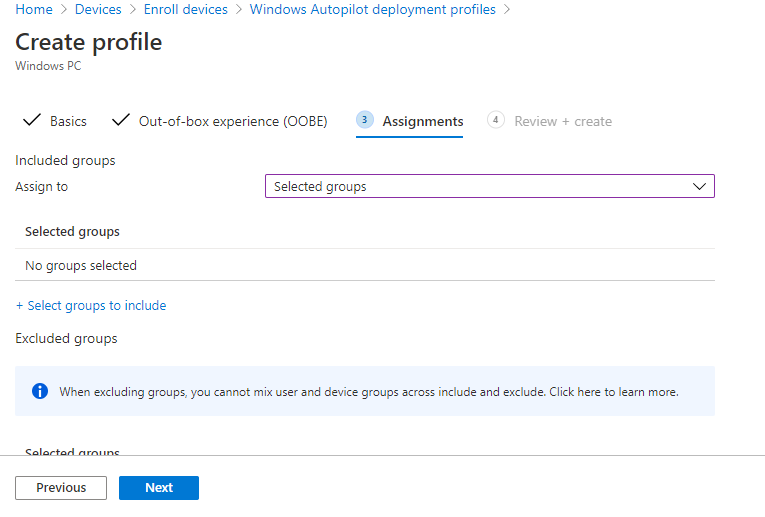This screenshot has width=765, height=517.
Task: Click the blue Next button
Action: point(158,488)
